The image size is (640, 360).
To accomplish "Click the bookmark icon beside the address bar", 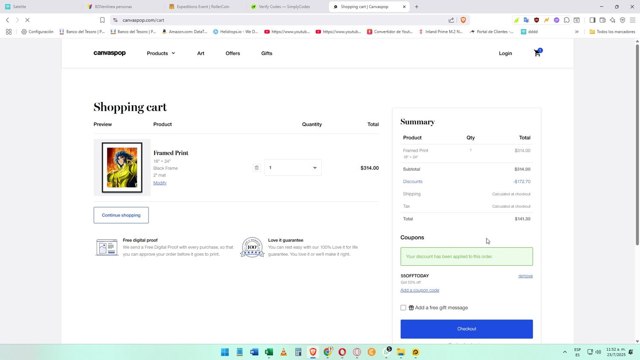I will point(102,20).
